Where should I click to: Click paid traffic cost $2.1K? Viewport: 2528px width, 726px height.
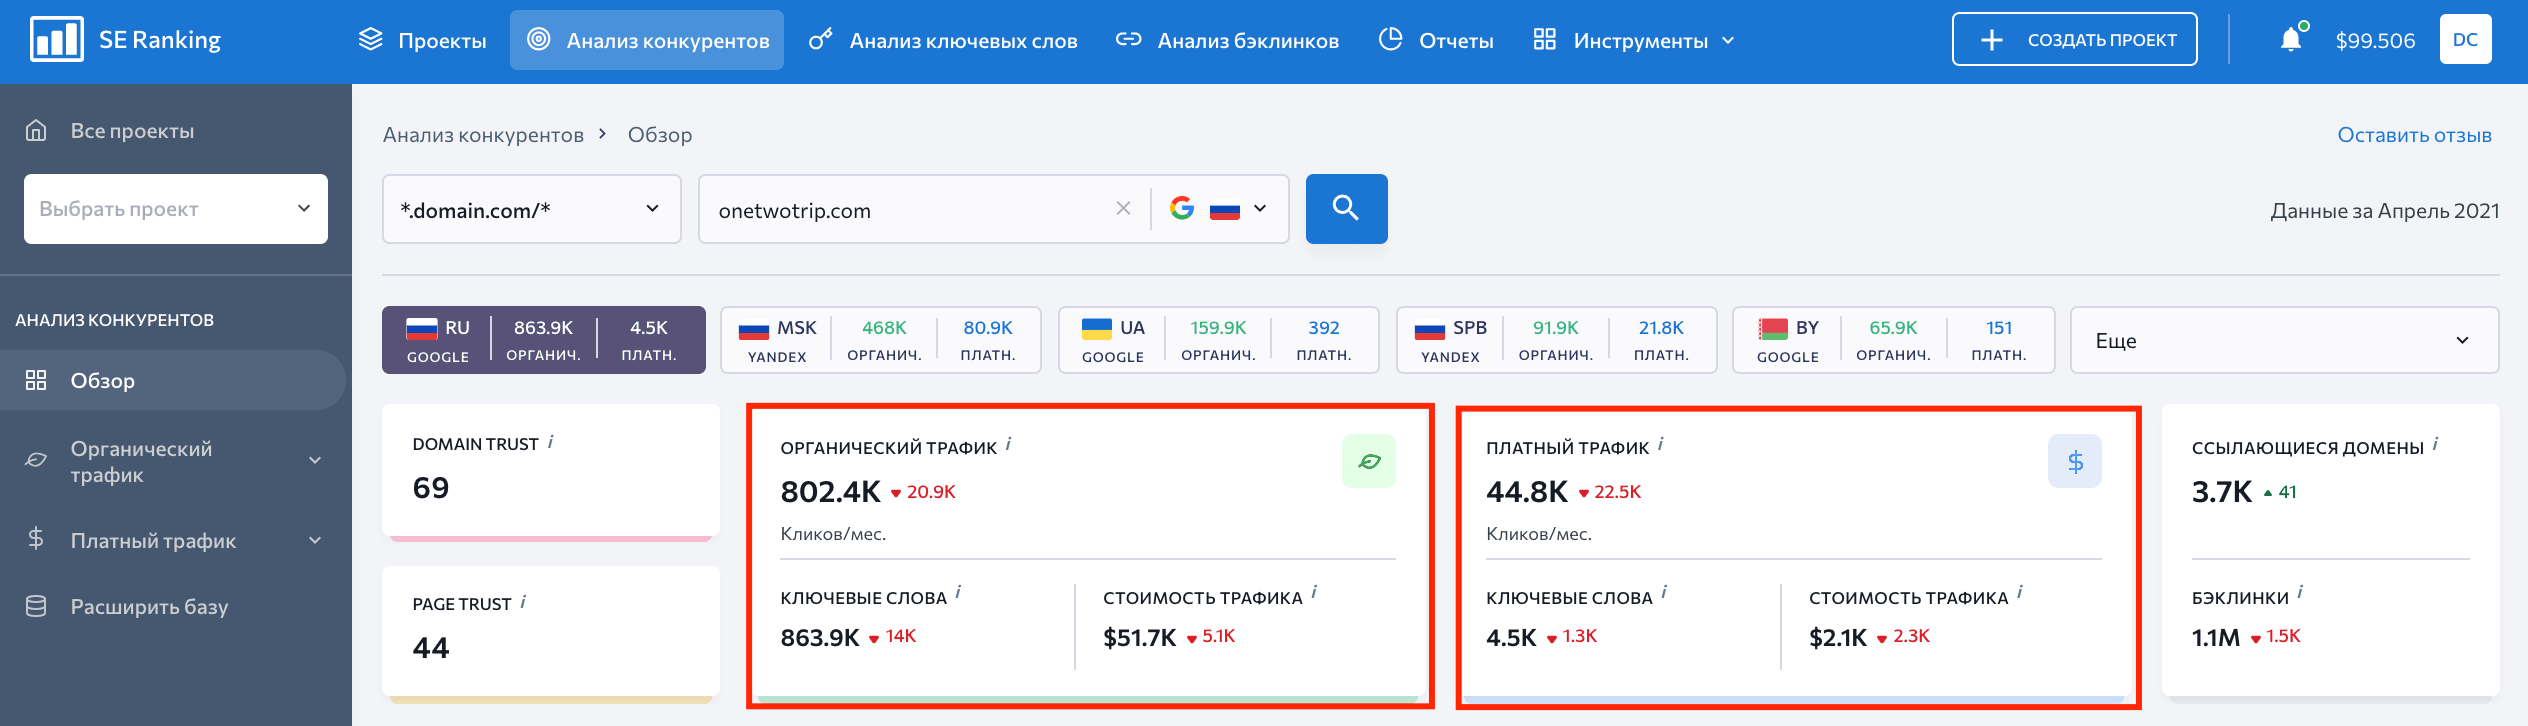pos(1838,637)
